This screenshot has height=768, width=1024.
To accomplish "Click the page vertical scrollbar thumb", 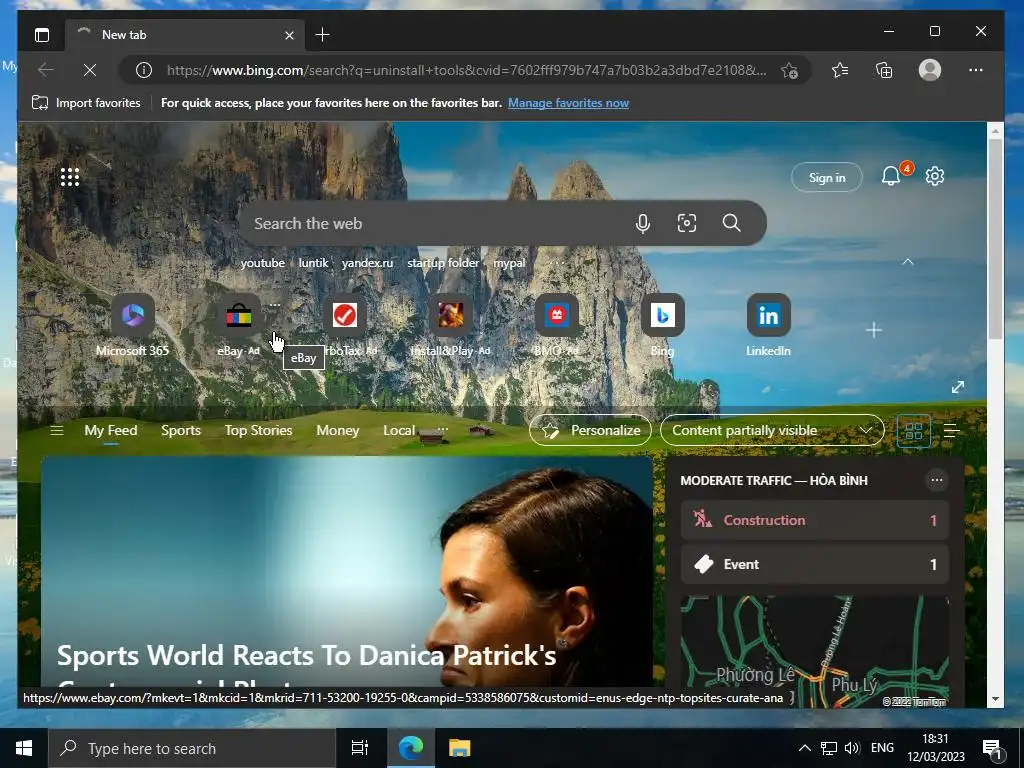I will (x=995, y=238).
